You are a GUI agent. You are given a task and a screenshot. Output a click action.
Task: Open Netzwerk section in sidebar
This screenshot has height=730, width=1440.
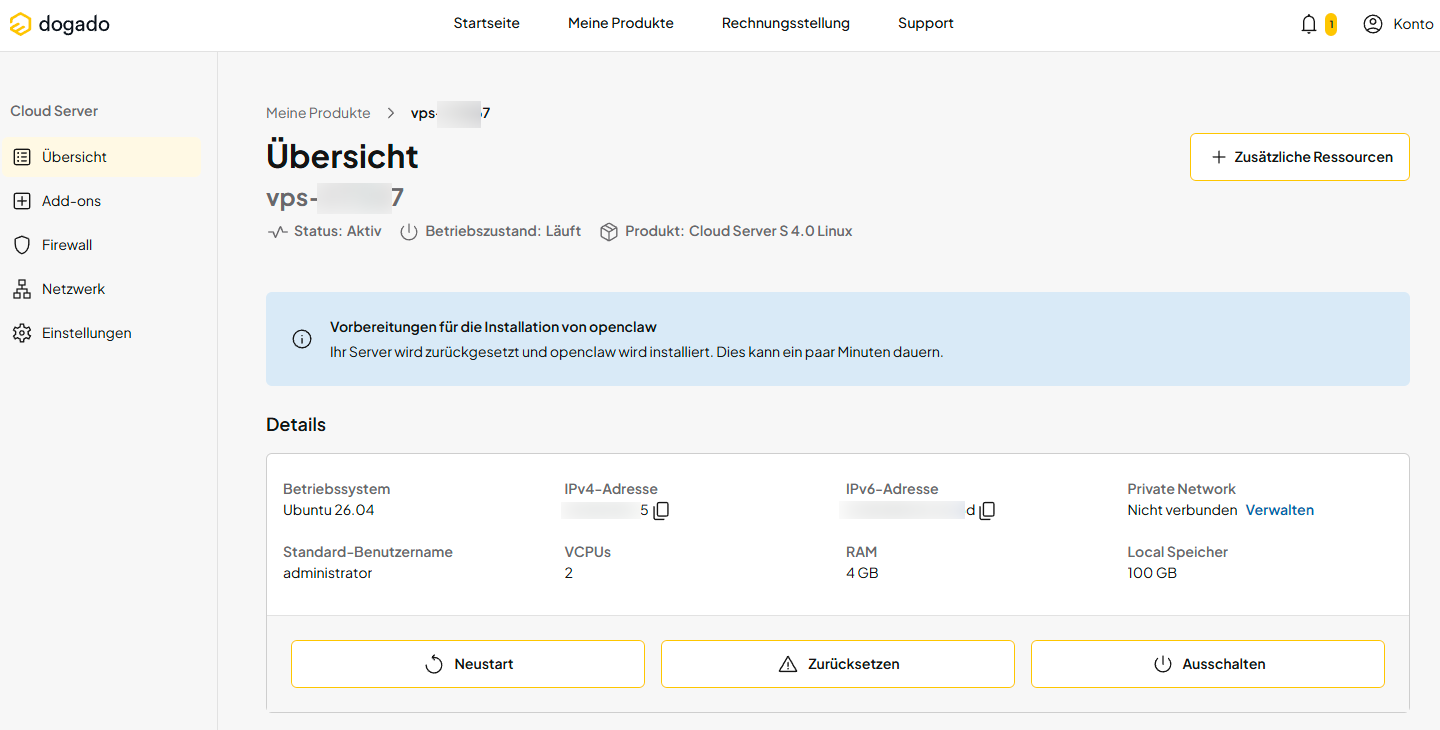(101, 289)
